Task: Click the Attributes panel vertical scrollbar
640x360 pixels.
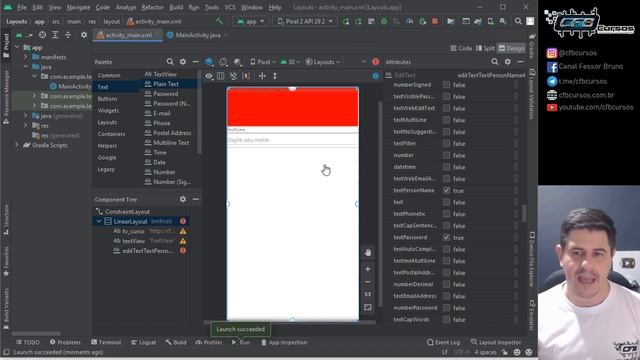Action: pos(524,213)
